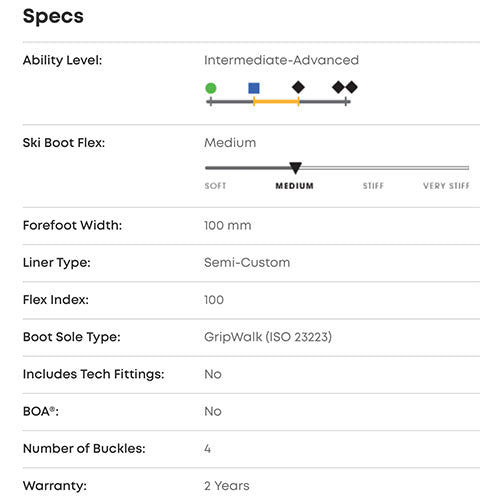Click the 2 Years warranty value
The width and height of the screenshot is (500, 500).
227,486
